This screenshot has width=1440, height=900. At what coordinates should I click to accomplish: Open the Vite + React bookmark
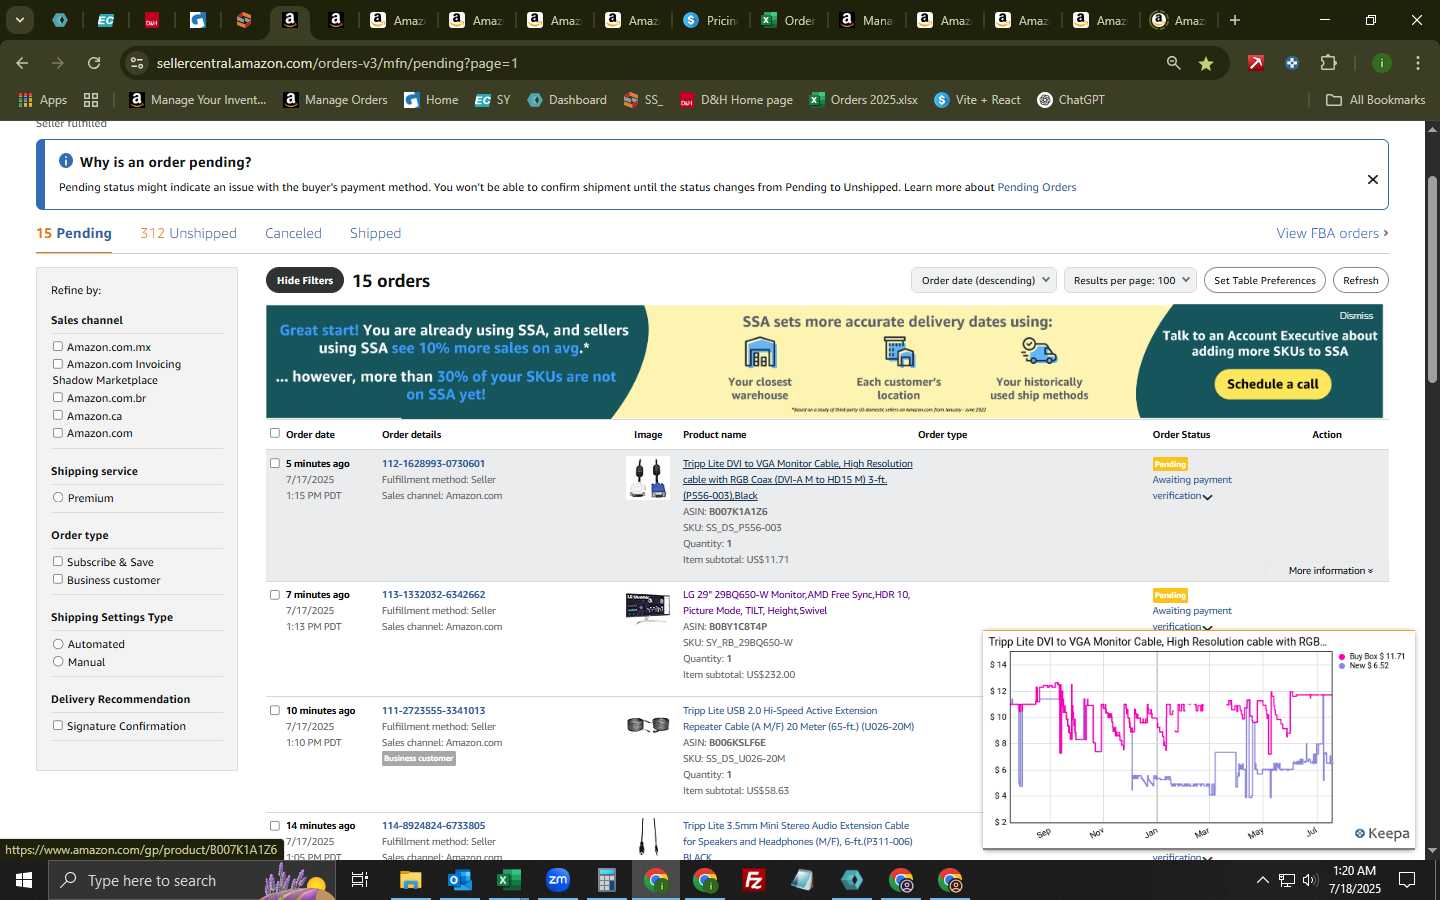pyautogui.click(x=977, y=100)
